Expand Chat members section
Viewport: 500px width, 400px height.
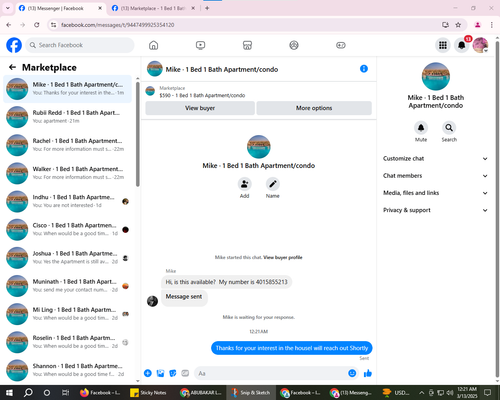435,176
